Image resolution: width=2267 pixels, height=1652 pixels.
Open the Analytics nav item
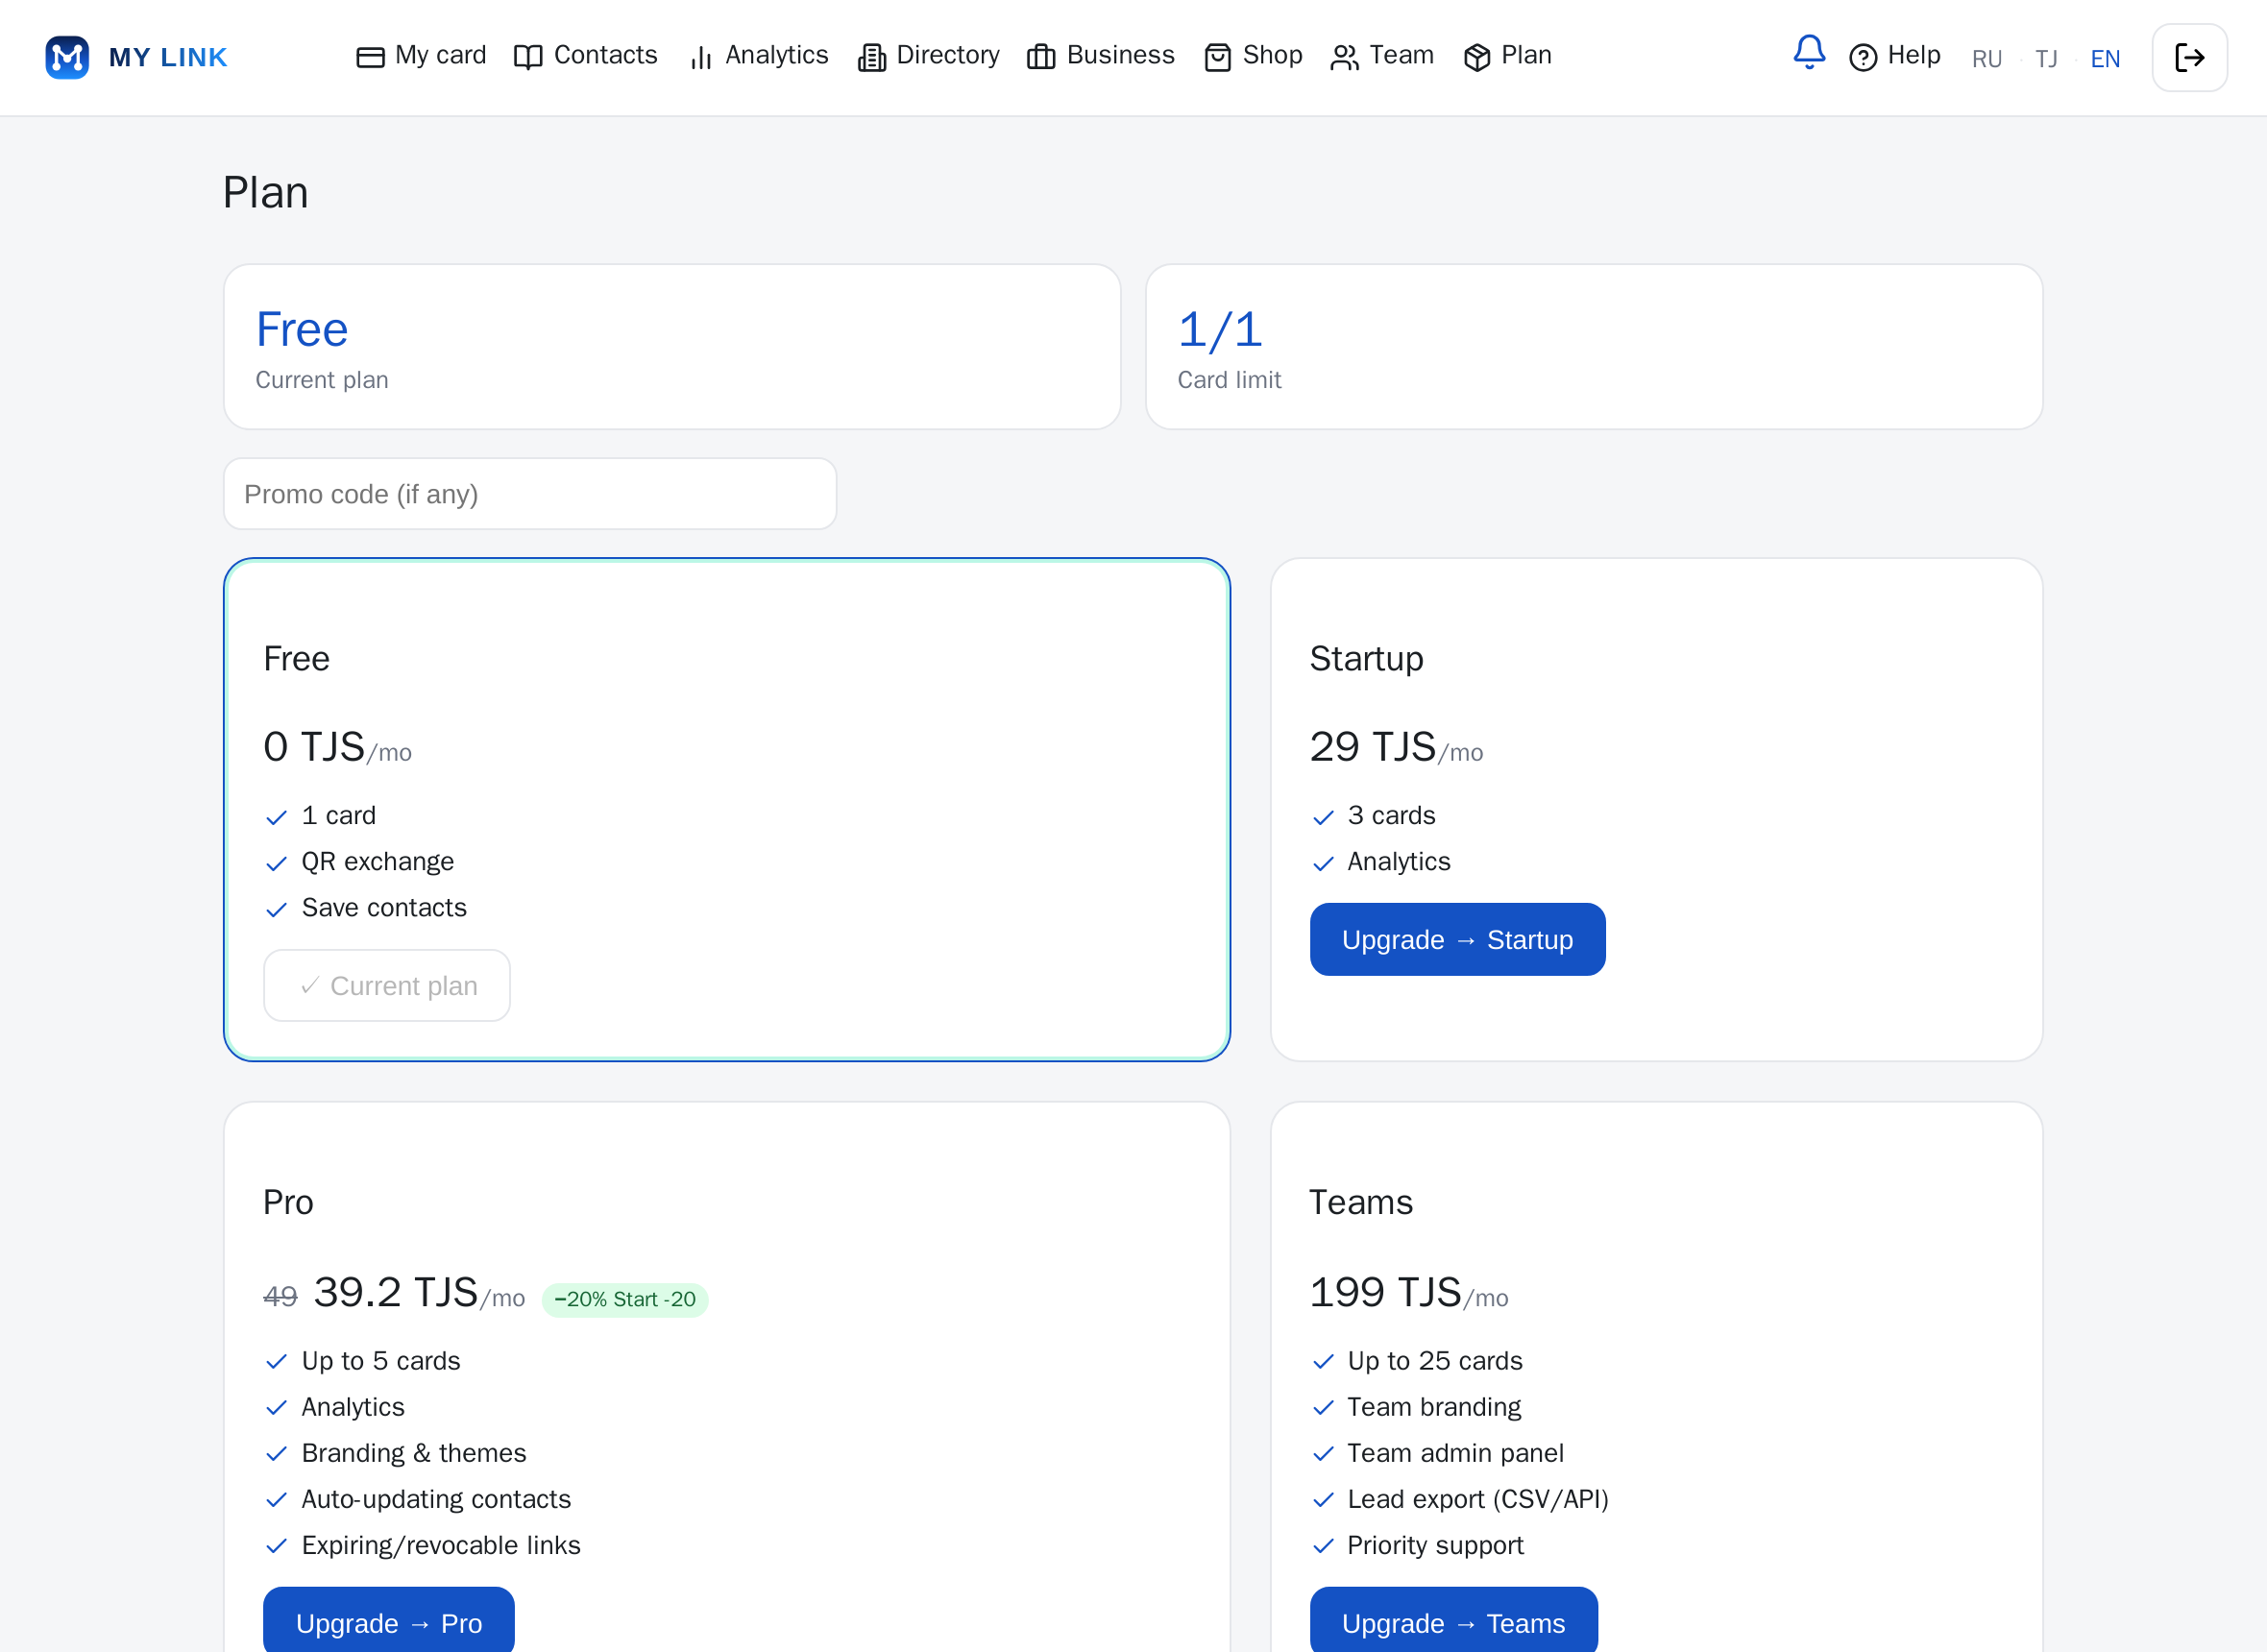[x=759, y=56]
